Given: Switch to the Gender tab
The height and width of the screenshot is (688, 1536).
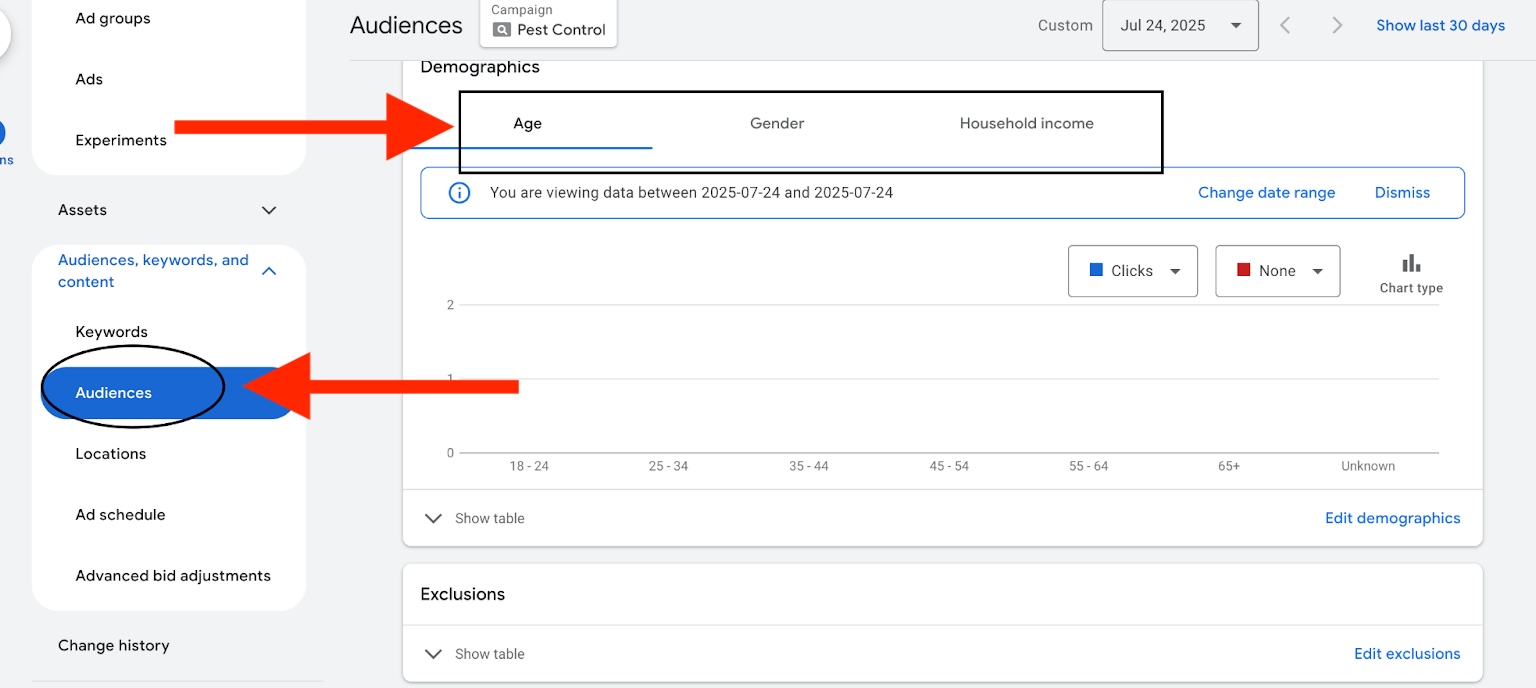Looking at the screenshot, I should (x=777, y=124).
